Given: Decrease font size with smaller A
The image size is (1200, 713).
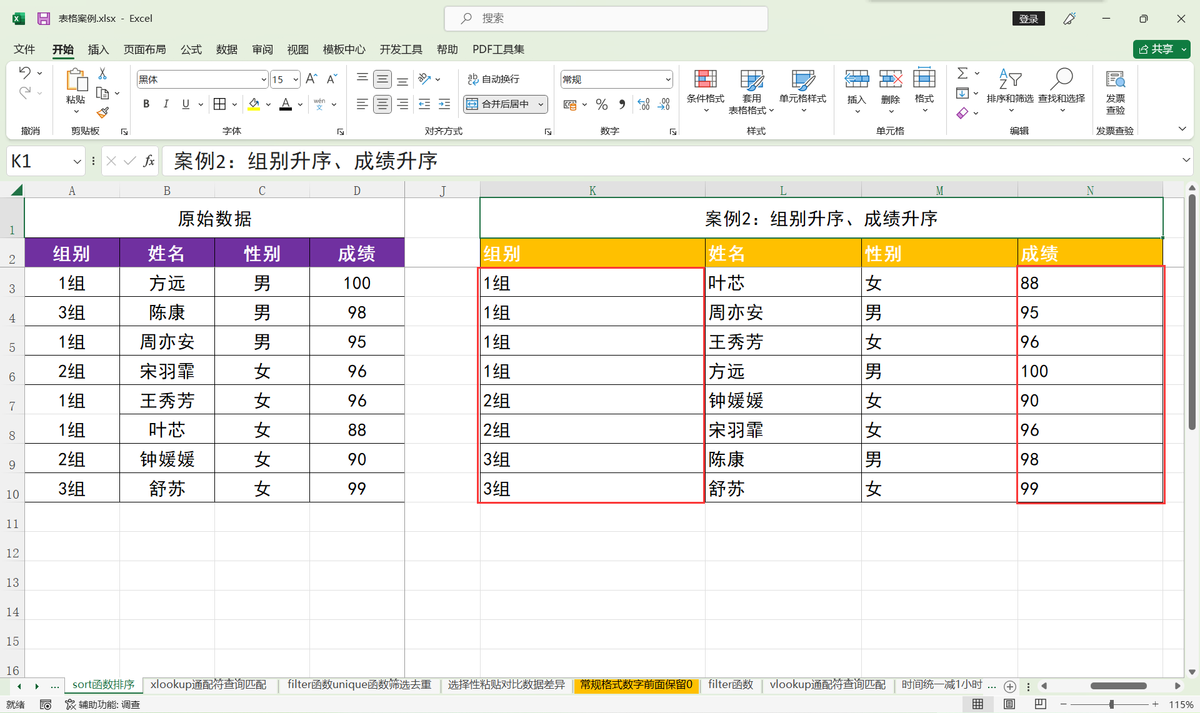Looking at the screenshot, I should [330, 79].
